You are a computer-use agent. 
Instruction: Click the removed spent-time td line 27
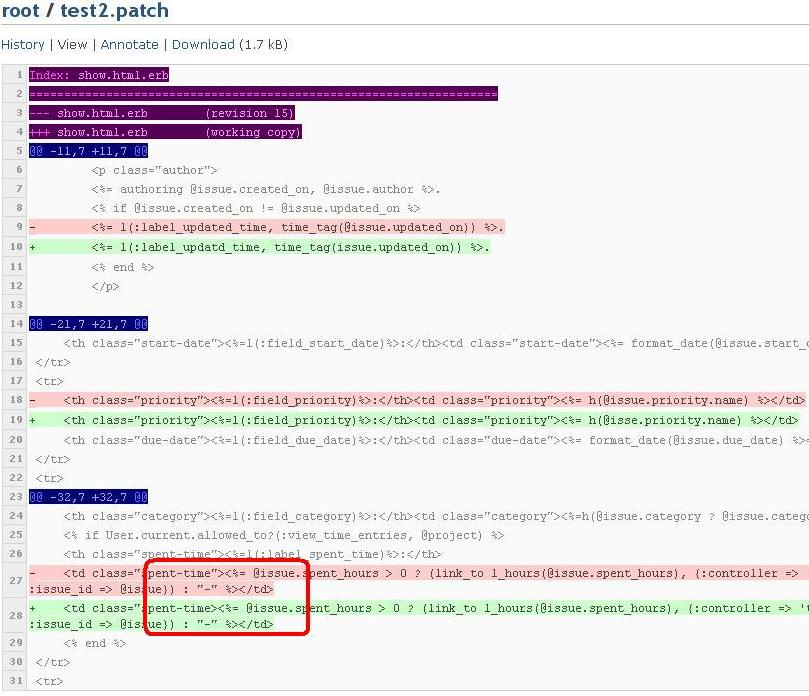(x=419, y=581)
